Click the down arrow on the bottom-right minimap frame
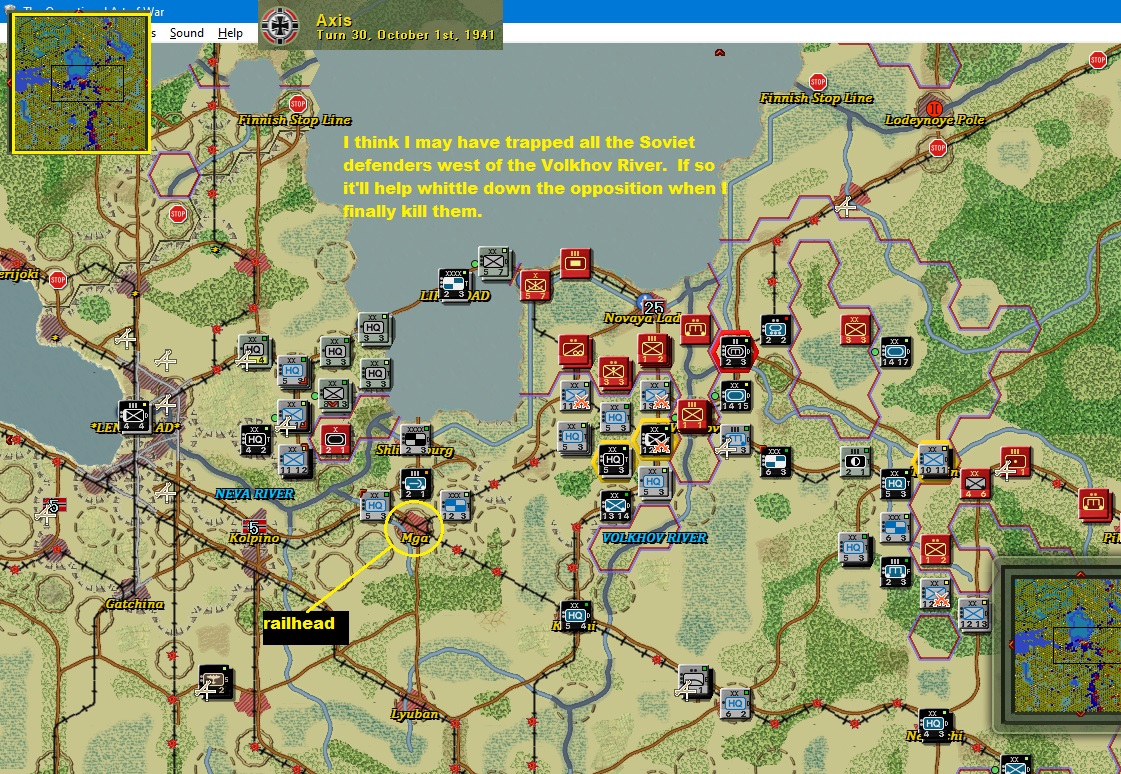 (x=1080, y=713)
